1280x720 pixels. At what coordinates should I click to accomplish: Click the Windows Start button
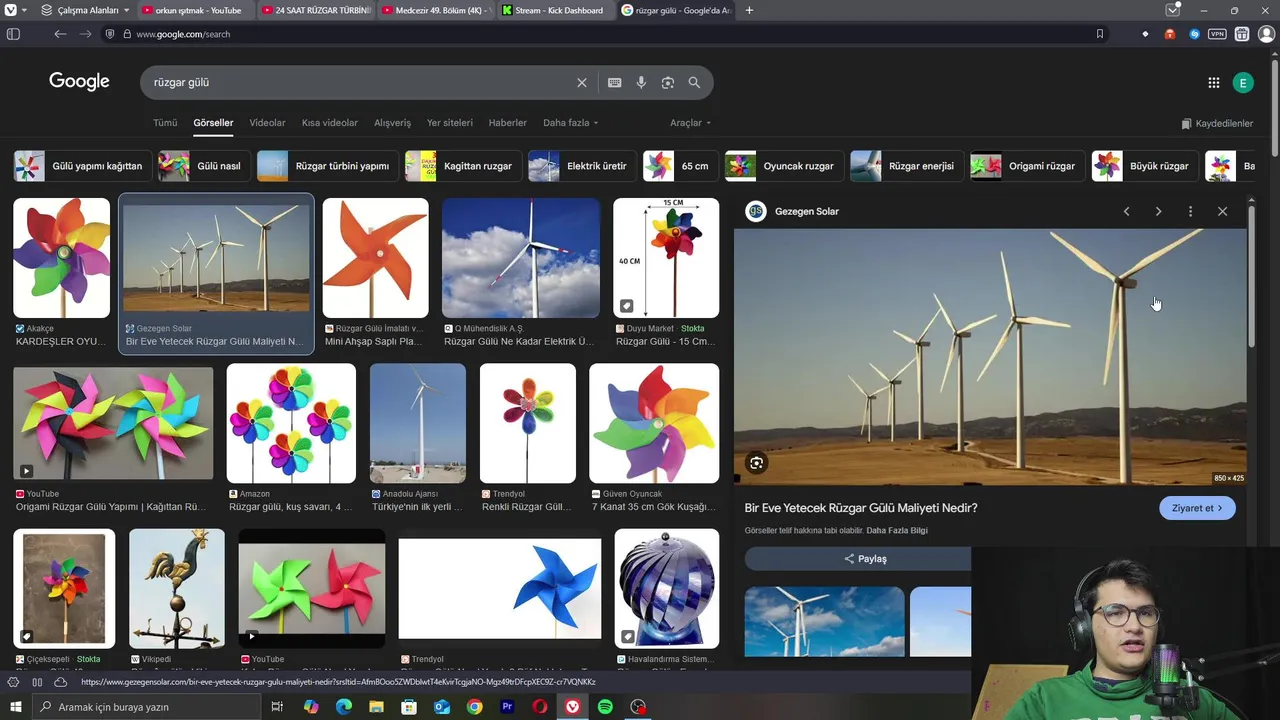[x=14, y=707]
